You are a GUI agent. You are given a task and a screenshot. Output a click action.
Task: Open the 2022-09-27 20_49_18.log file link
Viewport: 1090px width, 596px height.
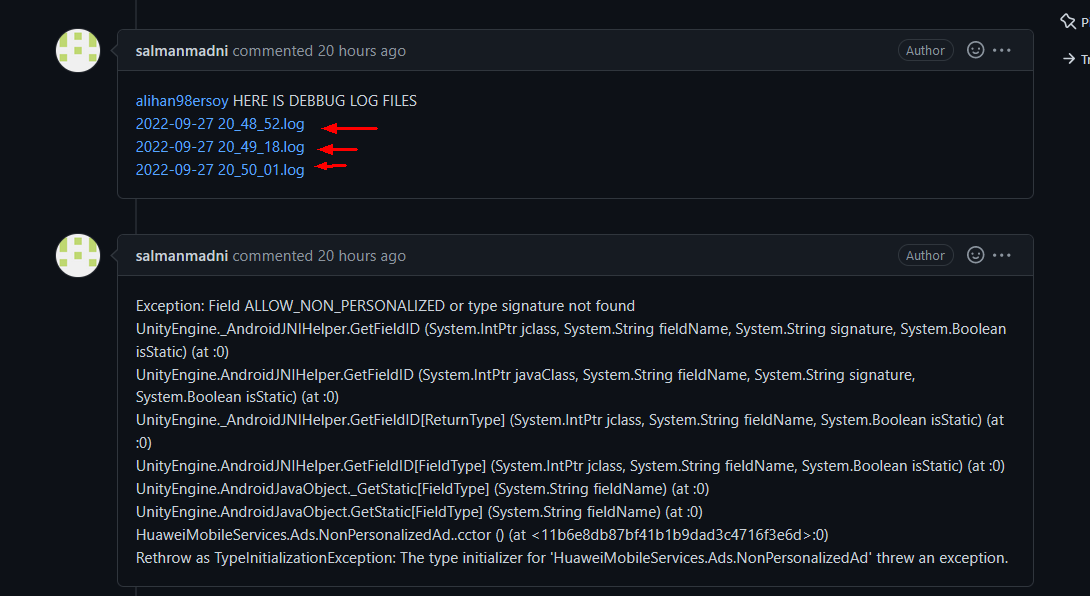click(x=220, y=147)
